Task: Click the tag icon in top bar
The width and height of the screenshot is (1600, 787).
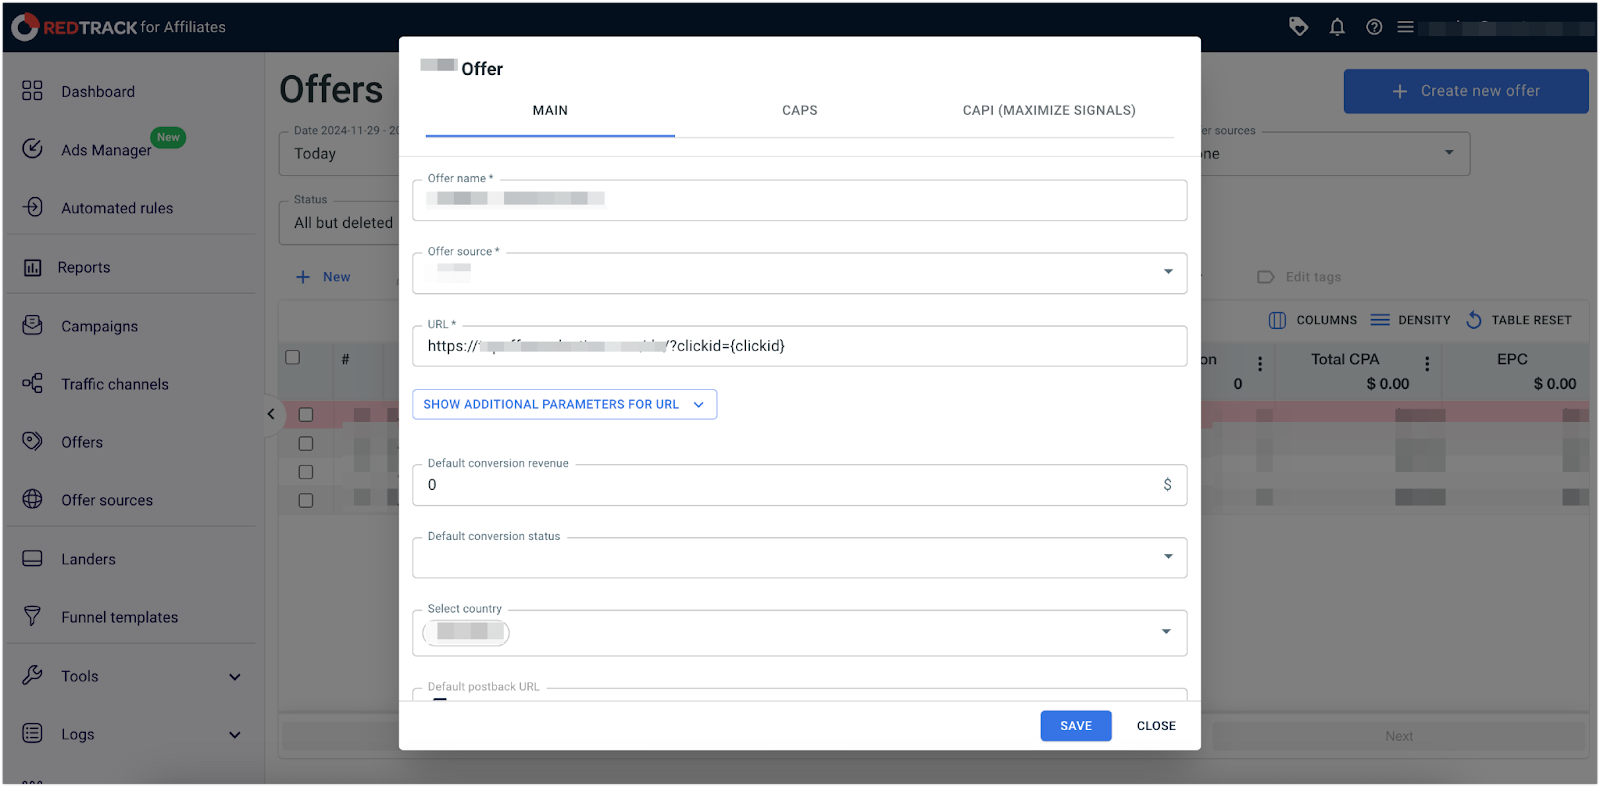Action: 1298,27
